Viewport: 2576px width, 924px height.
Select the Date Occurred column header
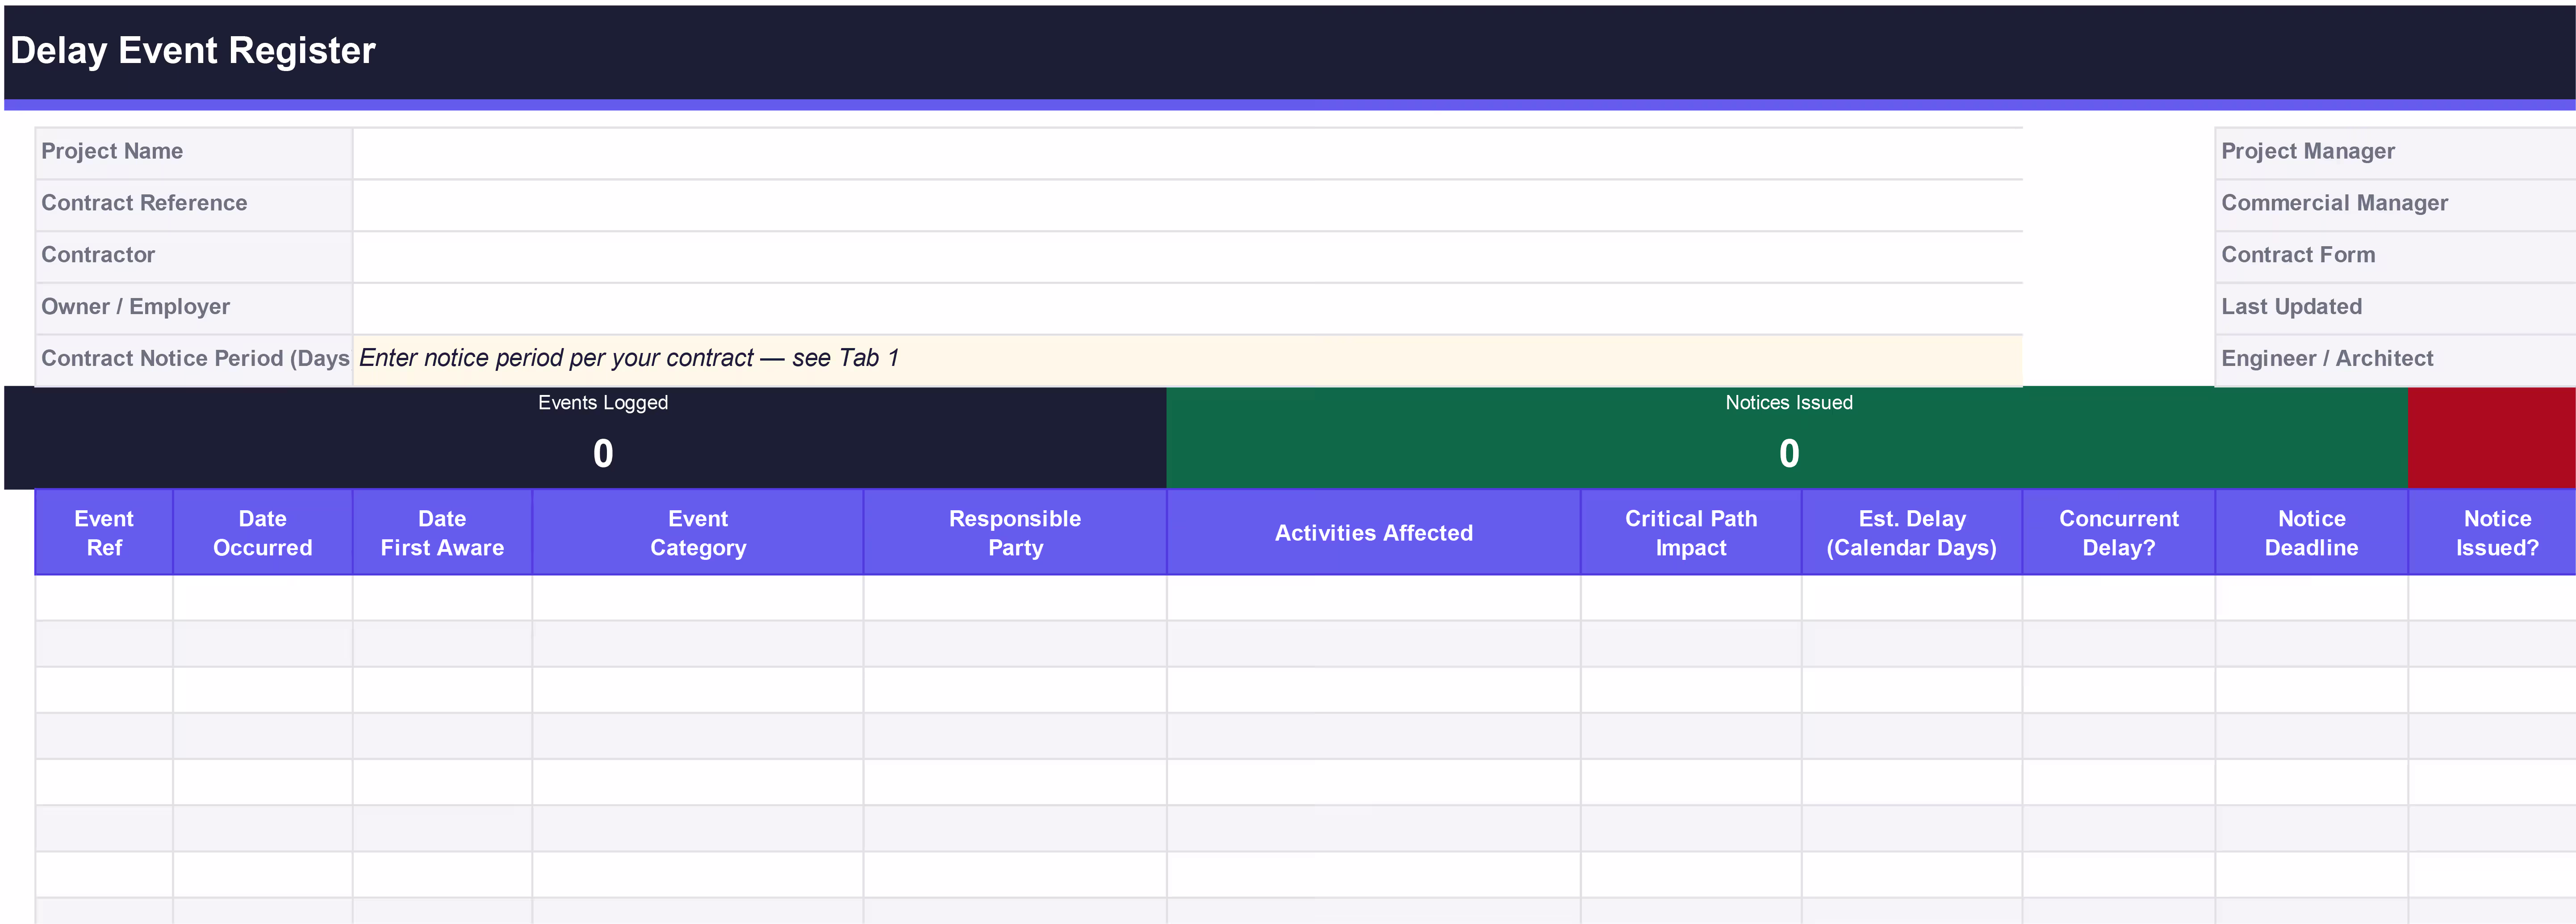(263, 532)
